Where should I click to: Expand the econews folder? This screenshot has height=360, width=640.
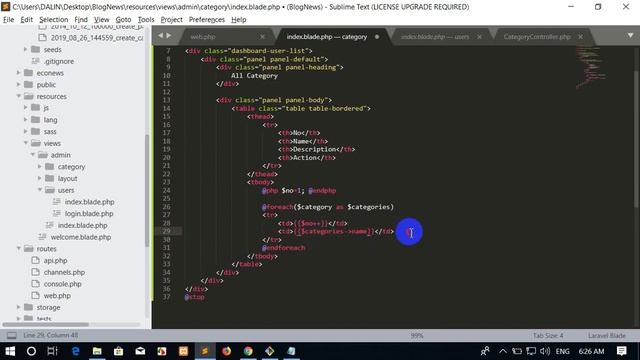pos(18,73)
